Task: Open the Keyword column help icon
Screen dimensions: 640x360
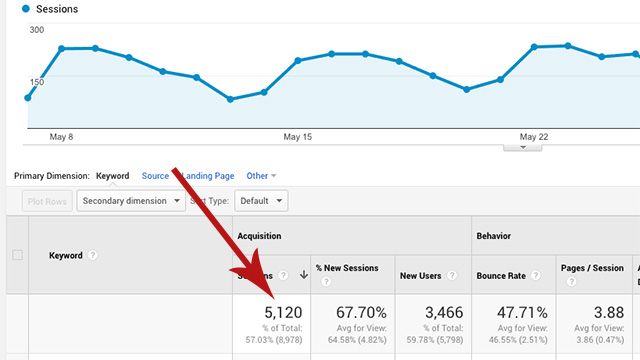Action: click(x=93, y=255)
